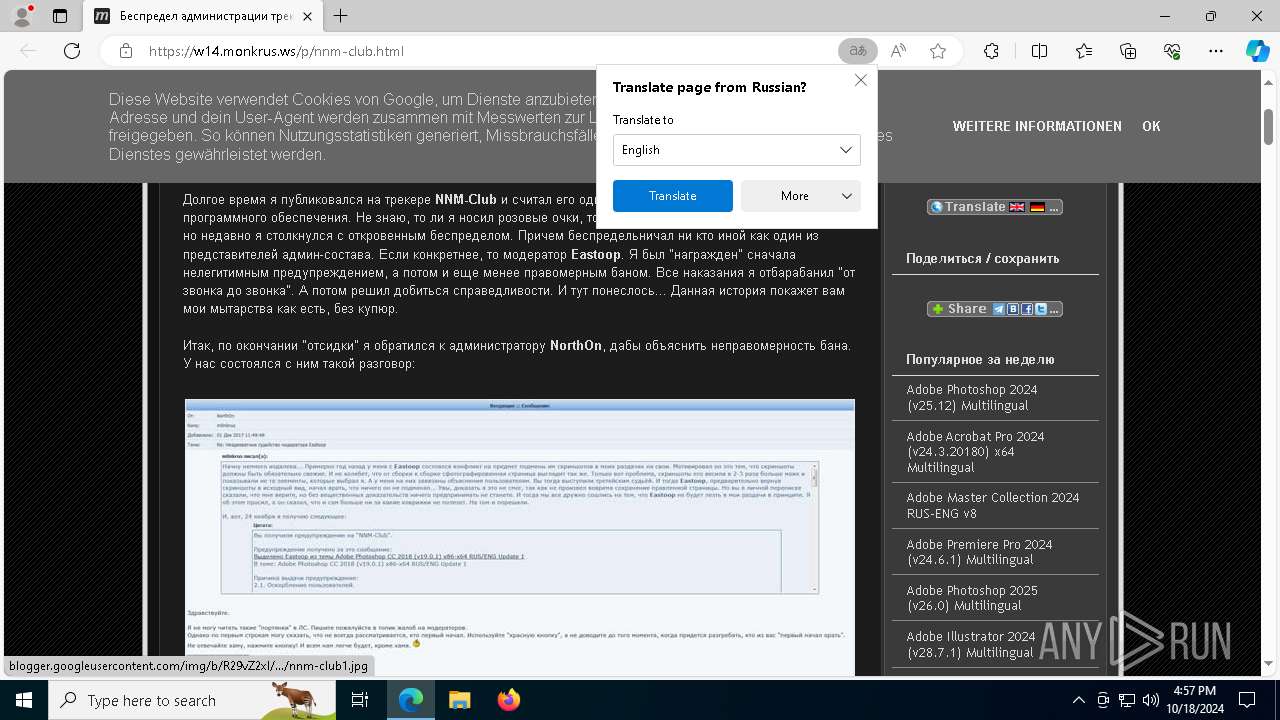The height and width of the screenshot is (720, 1280).
Task: Open a new tab with plus button
Action: point(341,16)
